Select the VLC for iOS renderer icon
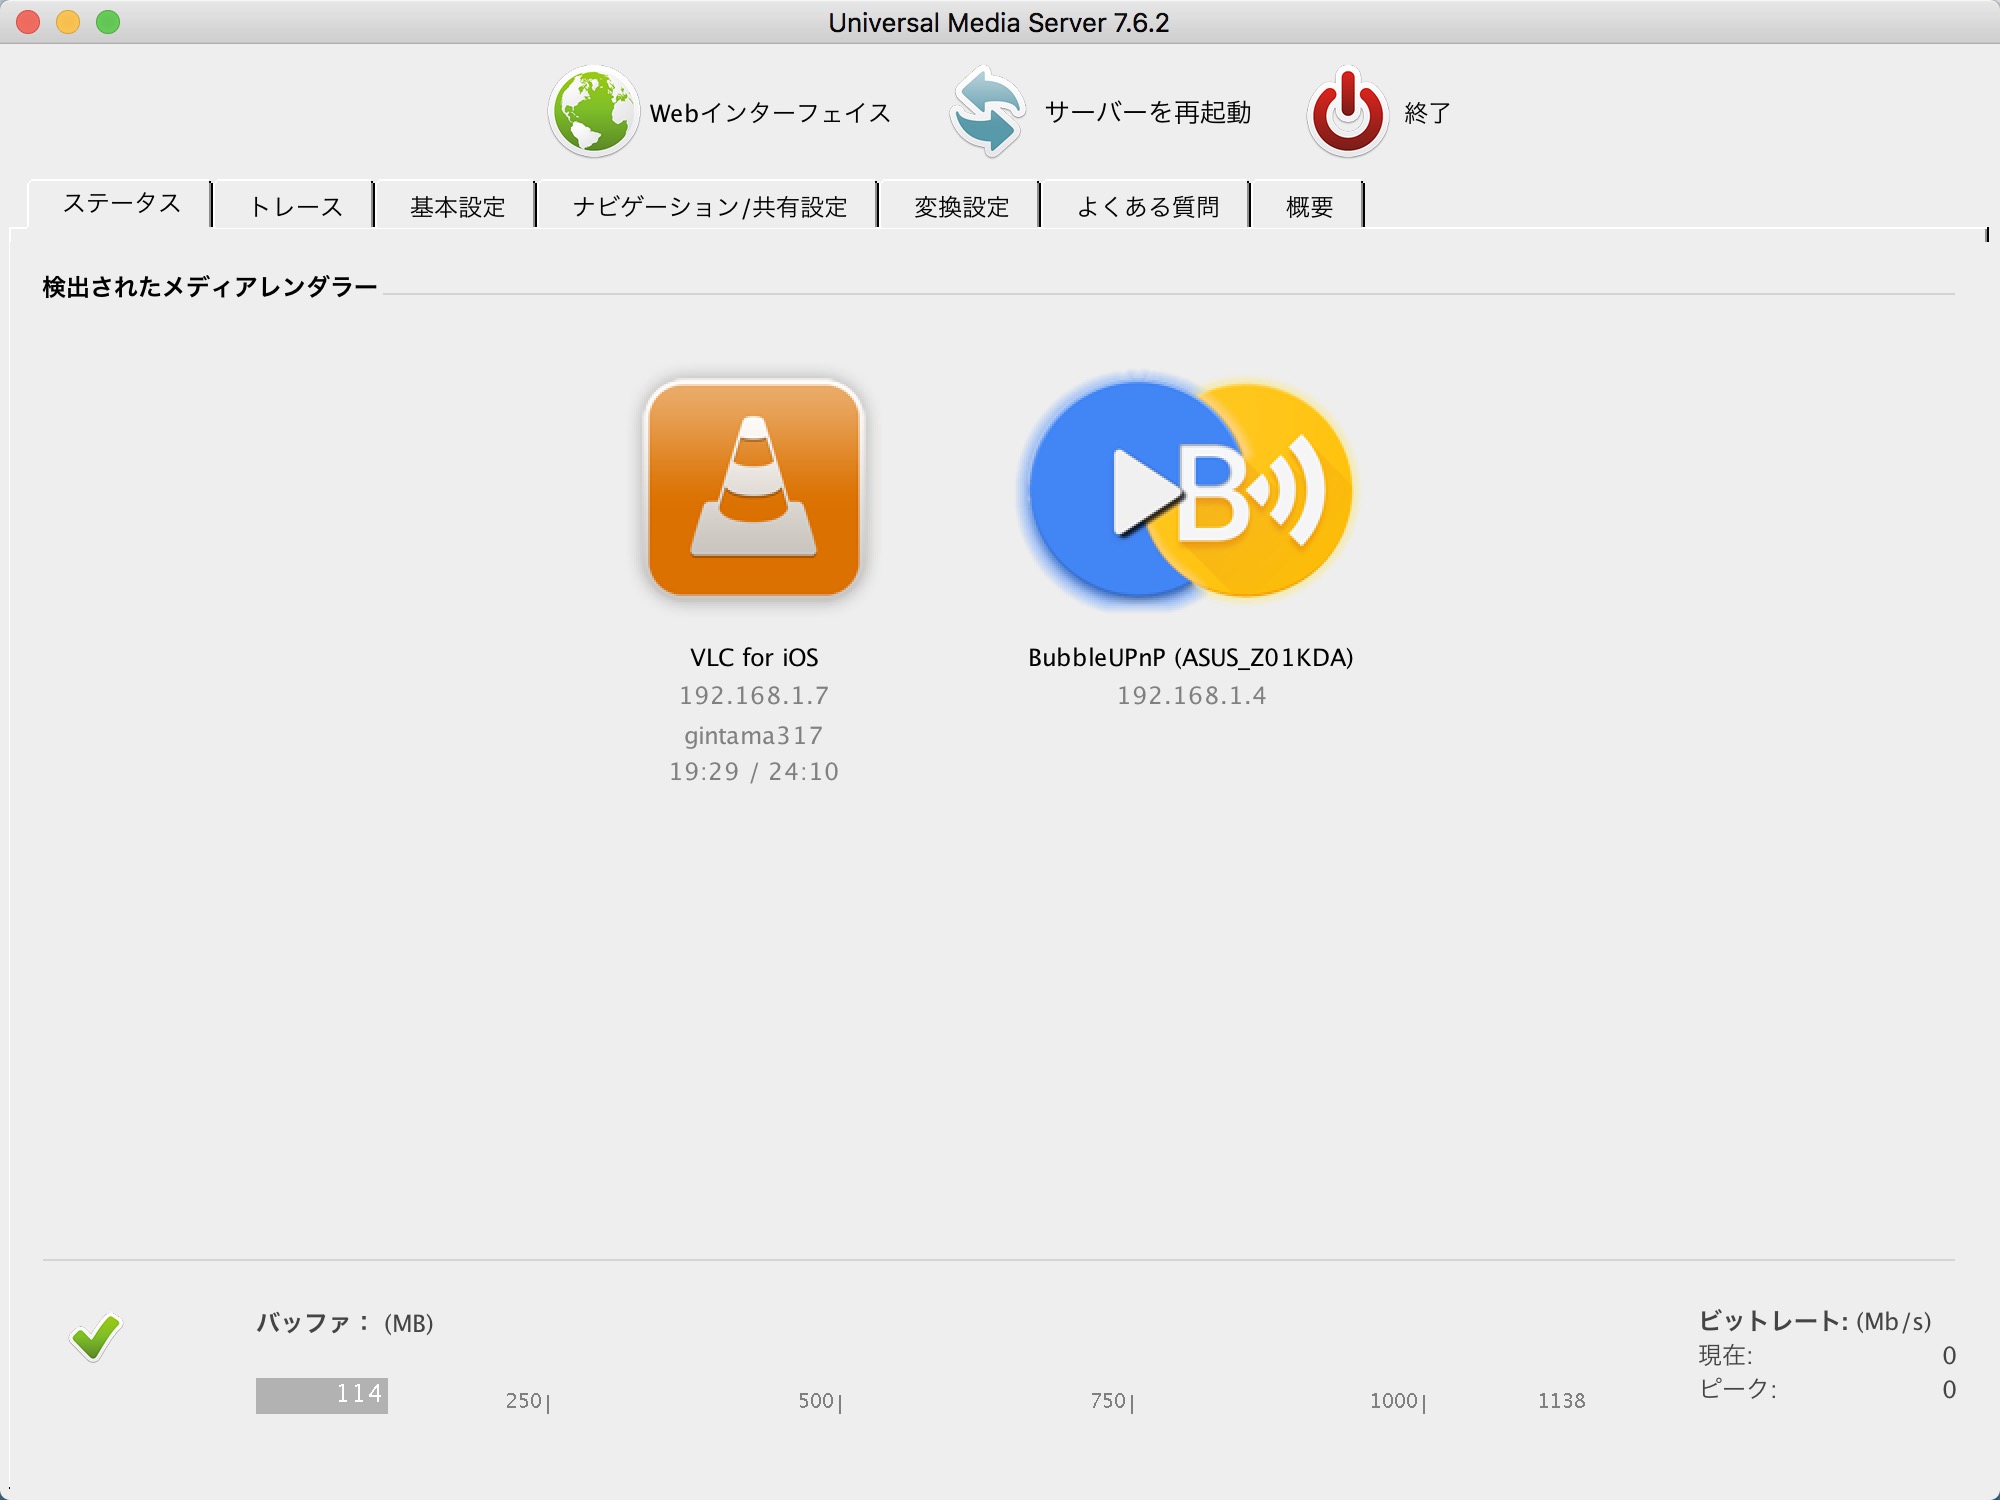Image resolution: width=2000 pixels, height=1500 pixels. [754, 489]
